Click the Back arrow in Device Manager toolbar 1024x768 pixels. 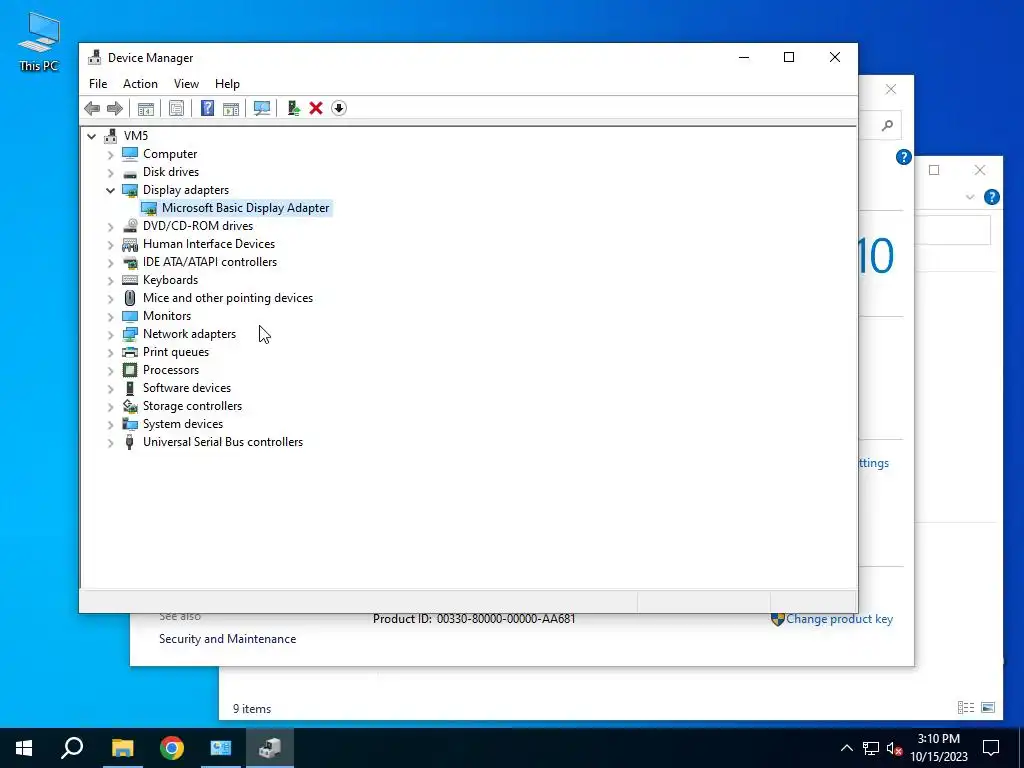(x=92, y=108)
